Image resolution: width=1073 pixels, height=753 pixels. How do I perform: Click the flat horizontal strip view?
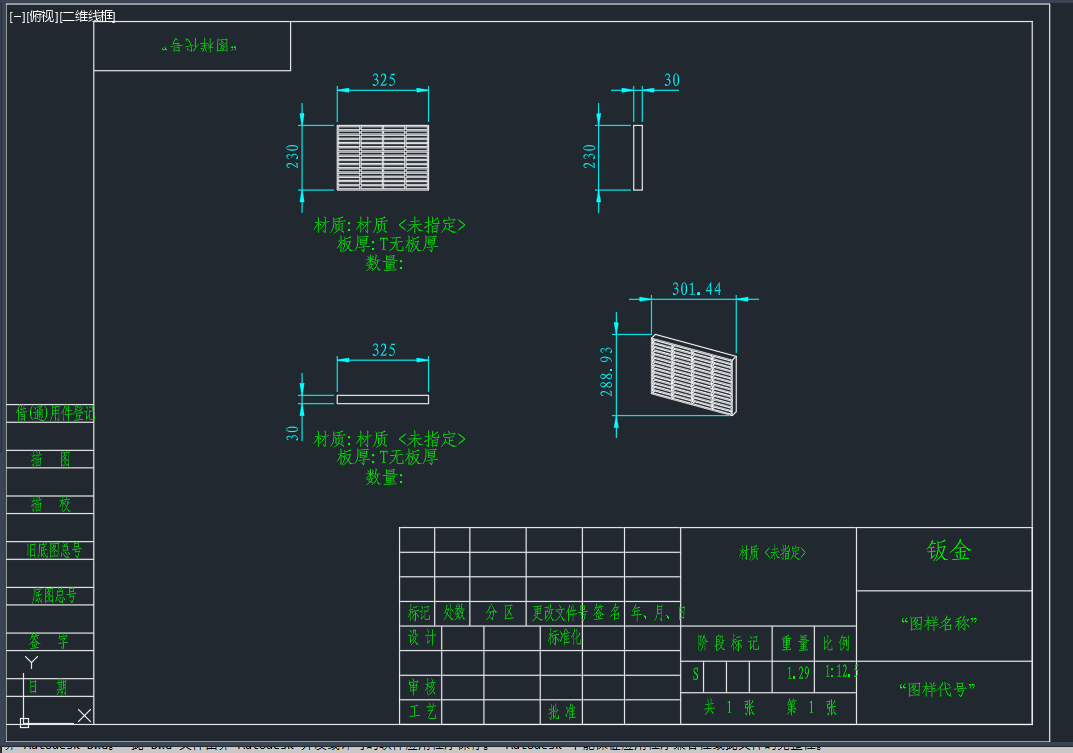click(x=383, y=399)
